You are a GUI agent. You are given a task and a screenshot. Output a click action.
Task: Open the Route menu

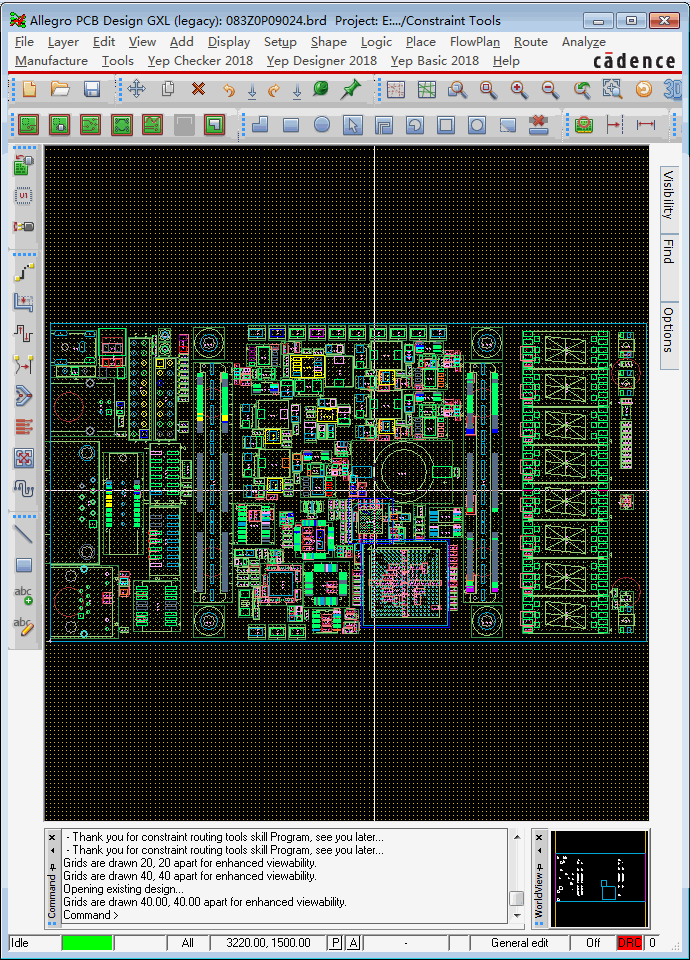[530, 42]
